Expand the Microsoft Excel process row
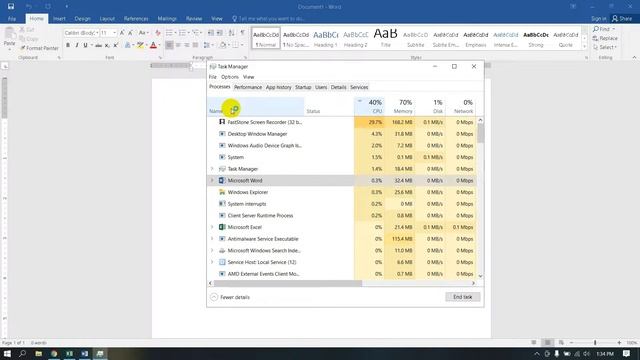The height and width of the screenshot is (360, 640). pyautogui.click(x=212, y=227)
